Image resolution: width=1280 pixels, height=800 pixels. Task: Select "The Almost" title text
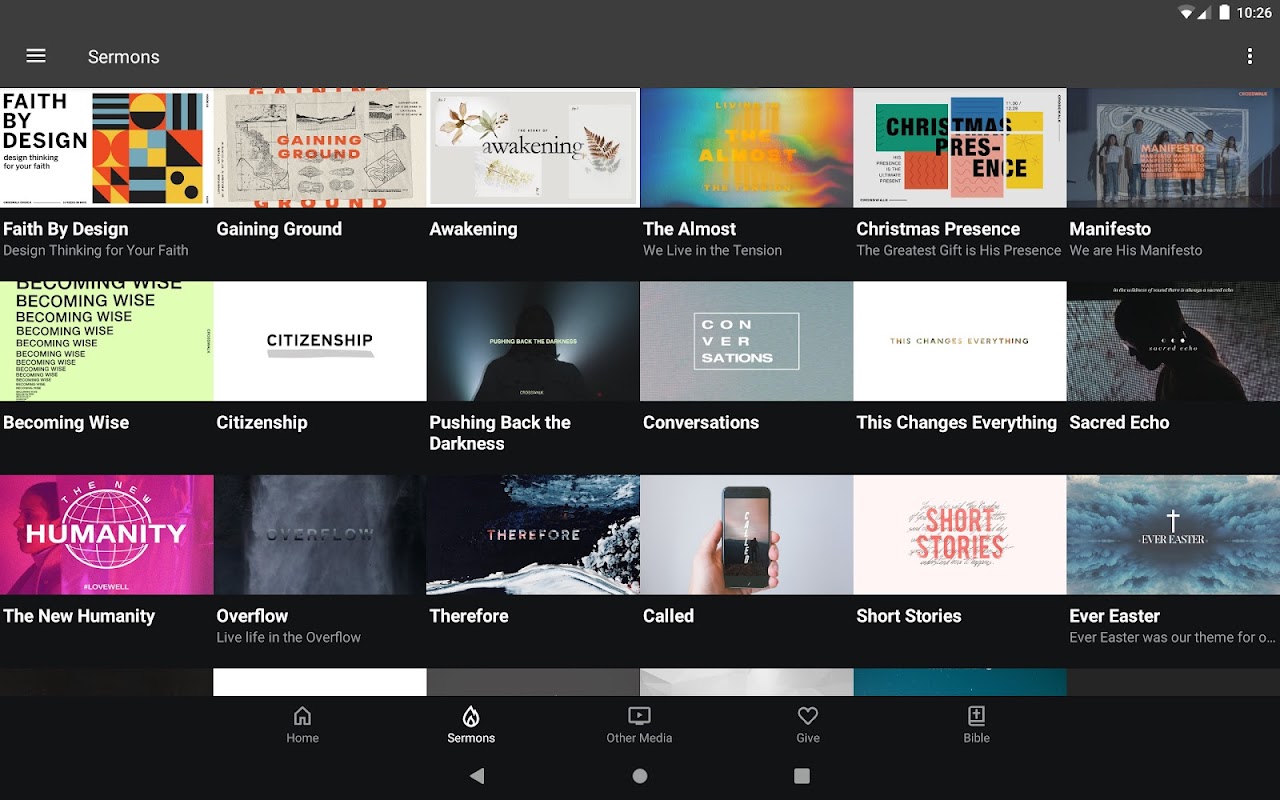coord(690,229)
